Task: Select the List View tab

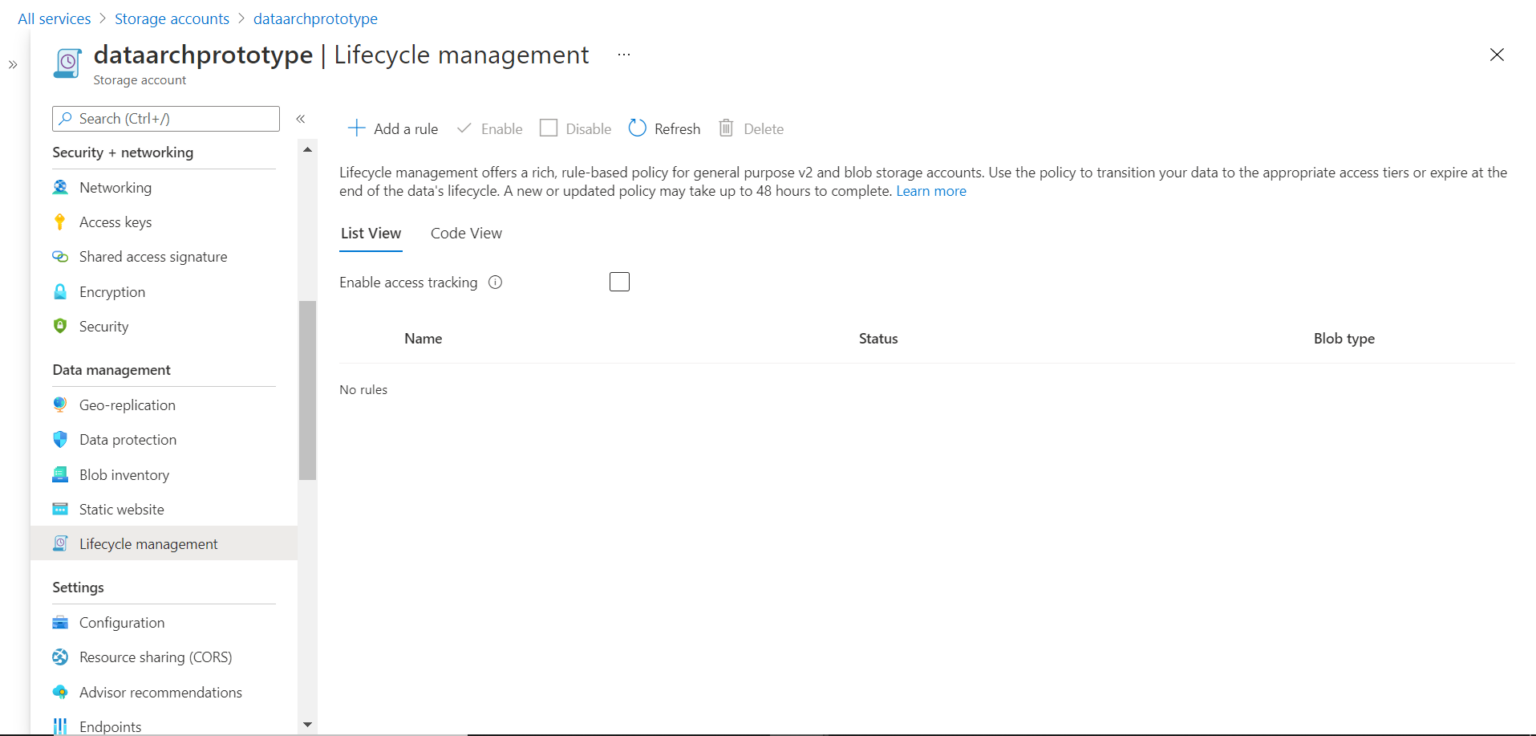Action: 371,233
